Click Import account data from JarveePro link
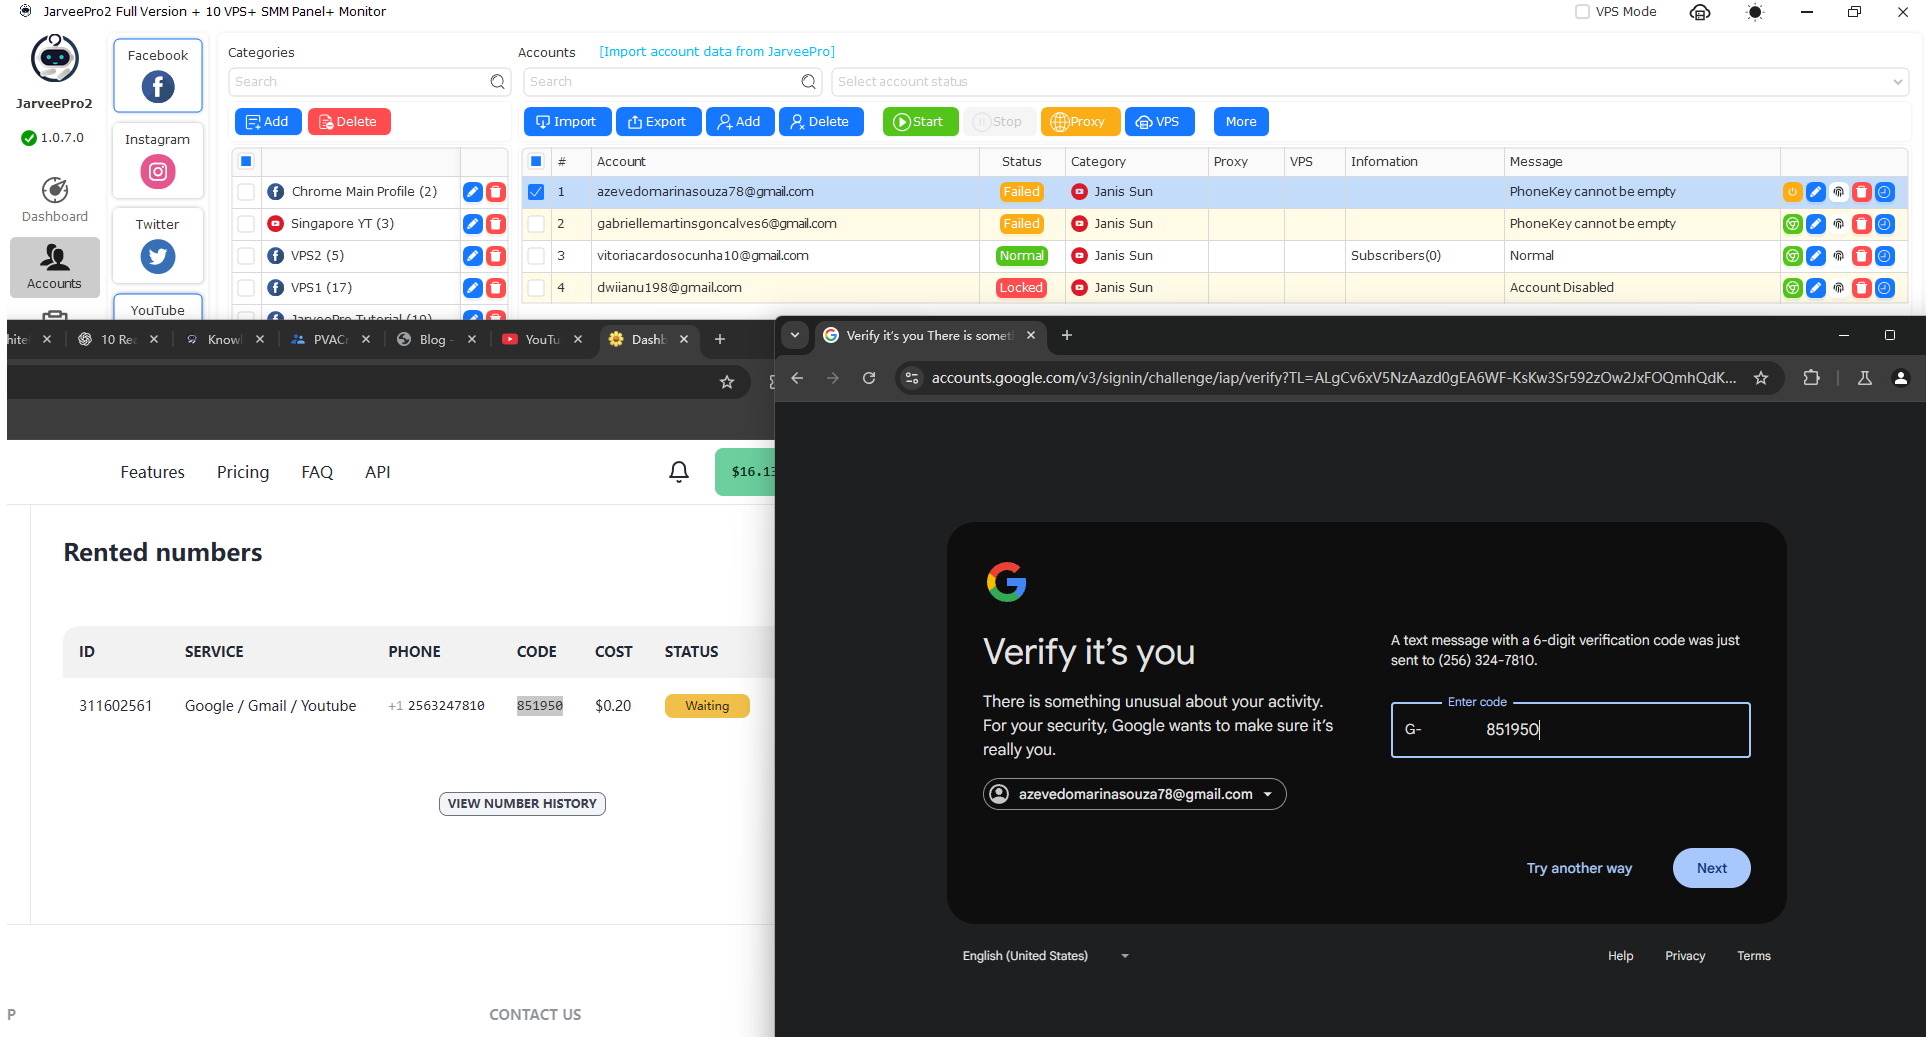 click(x=717, y=52)
